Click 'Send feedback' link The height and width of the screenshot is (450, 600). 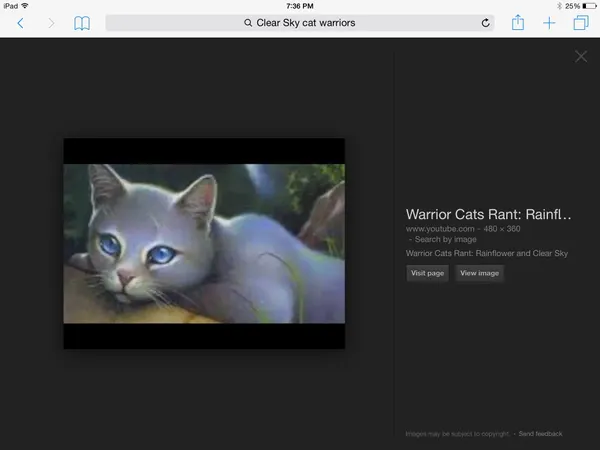(x=540, y=434)
